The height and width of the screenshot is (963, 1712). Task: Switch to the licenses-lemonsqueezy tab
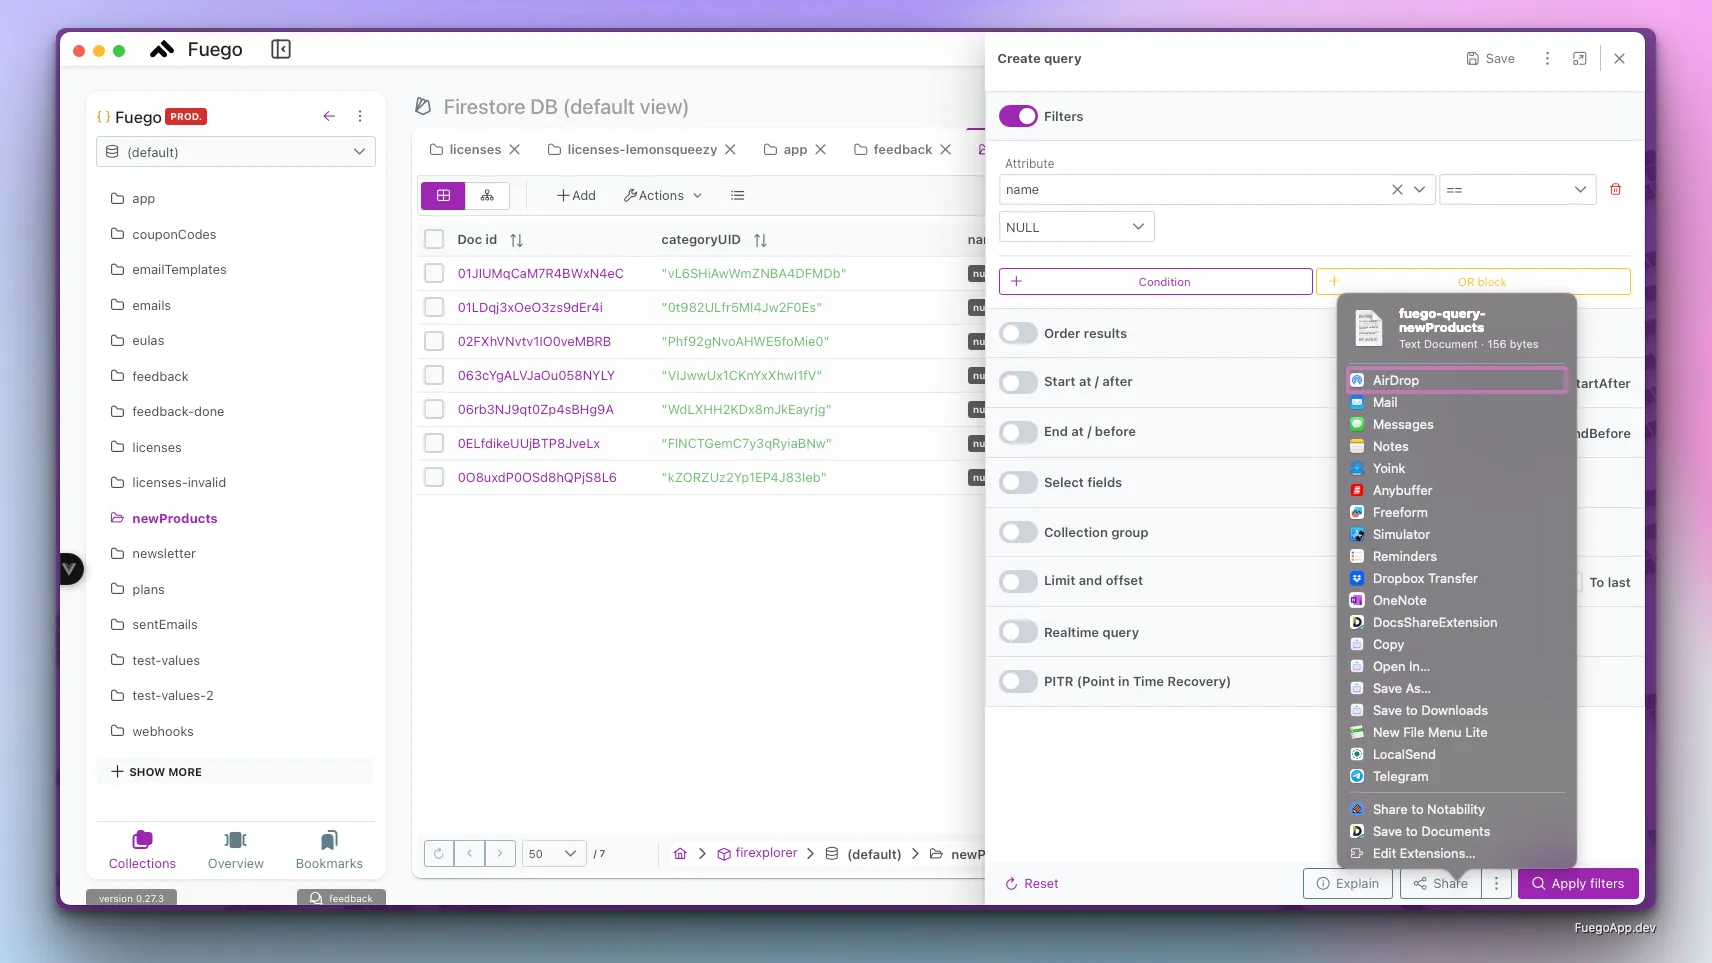tap(640, 149)
